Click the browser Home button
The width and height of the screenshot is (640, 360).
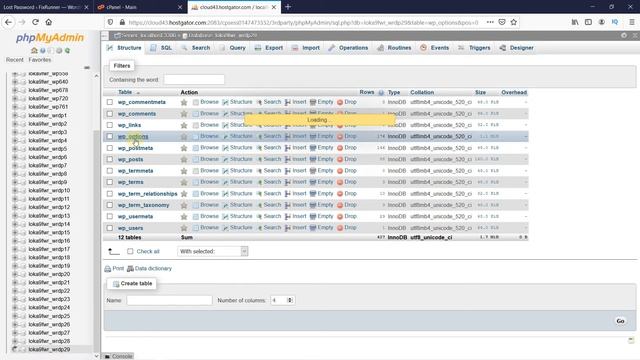tap(49, 22)
